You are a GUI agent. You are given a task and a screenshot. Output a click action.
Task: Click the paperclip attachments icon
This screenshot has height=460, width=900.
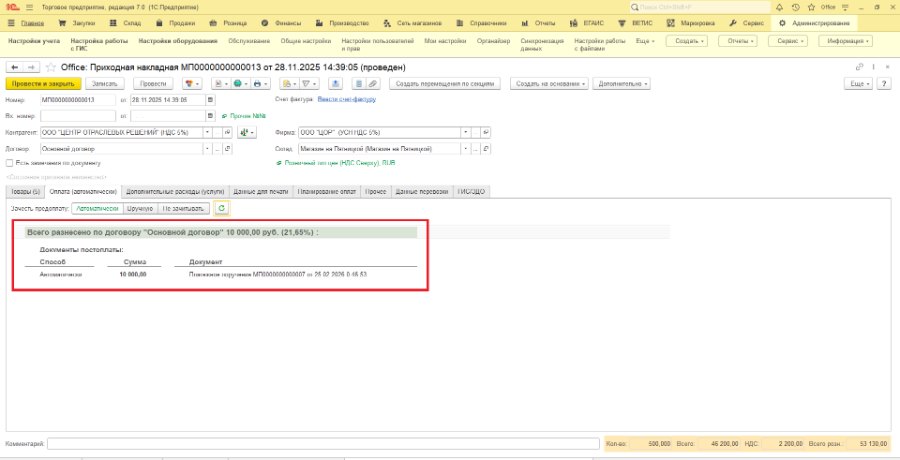(373, 84)
